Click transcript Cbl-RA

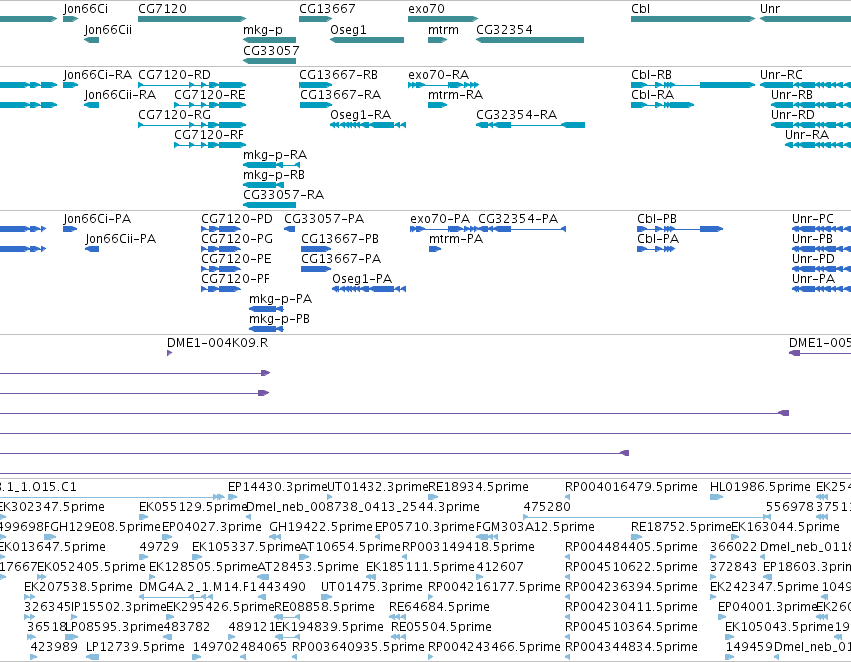coord(652,94)
